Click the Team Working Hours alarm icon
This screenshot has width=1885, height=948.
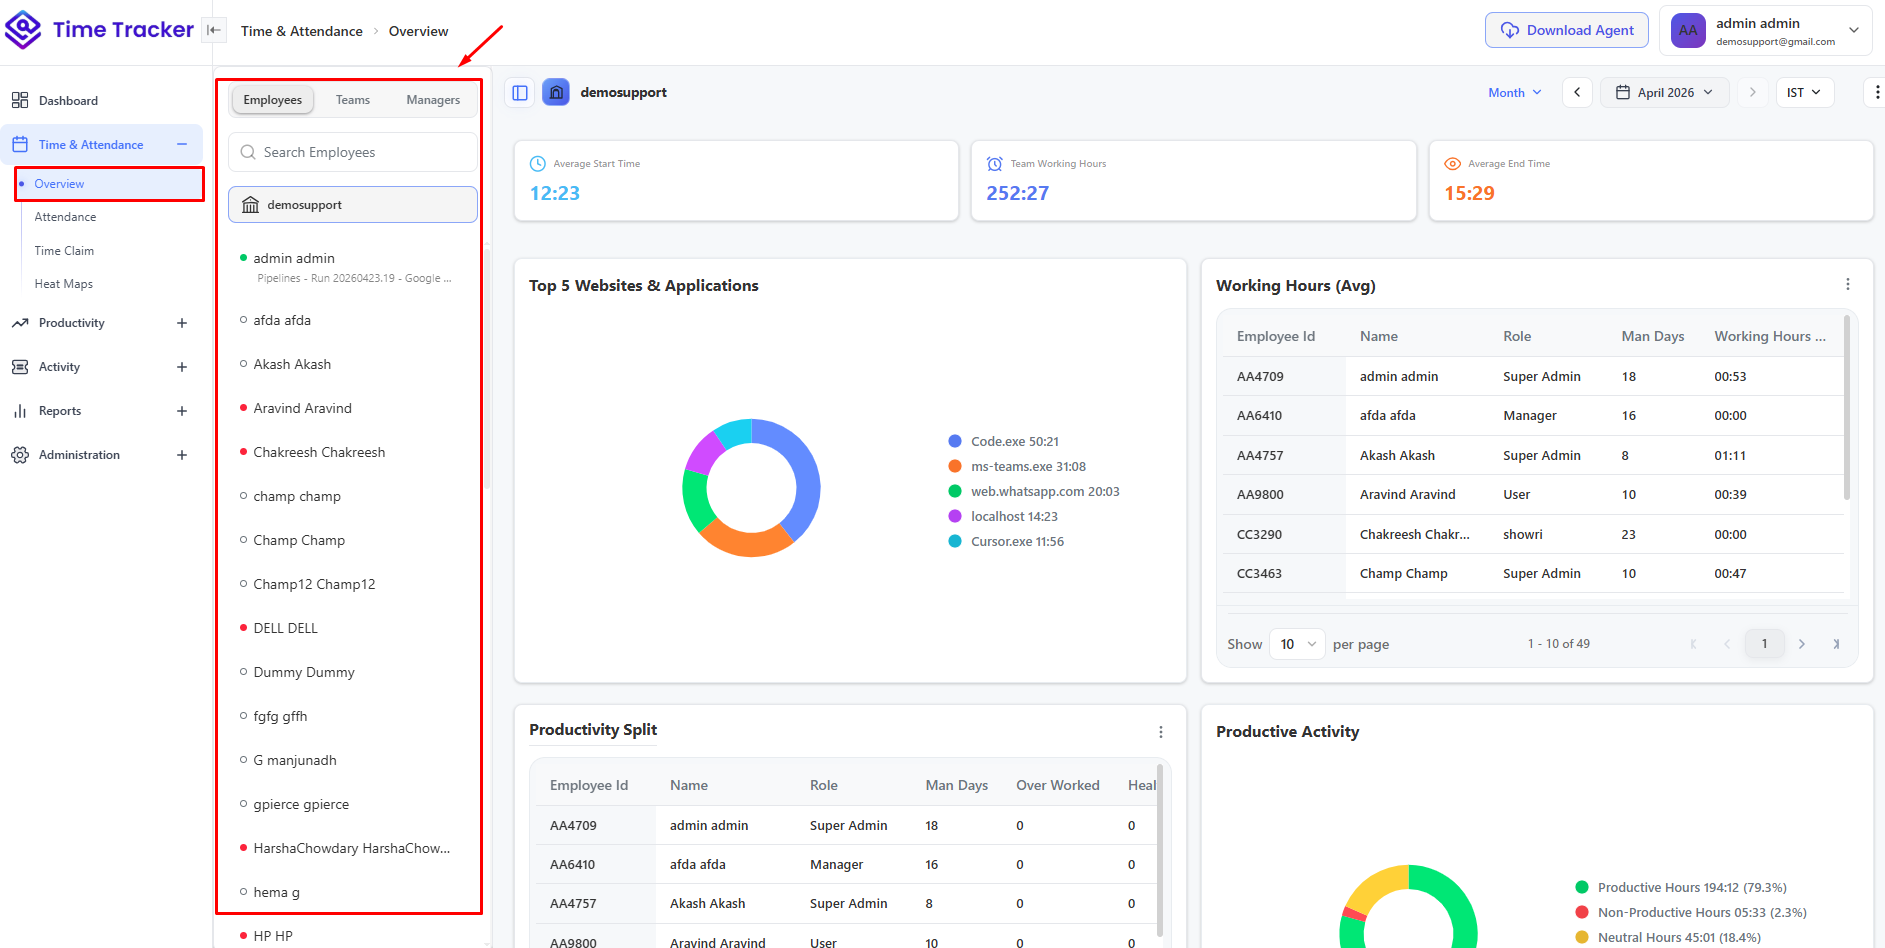coord(995,164)
